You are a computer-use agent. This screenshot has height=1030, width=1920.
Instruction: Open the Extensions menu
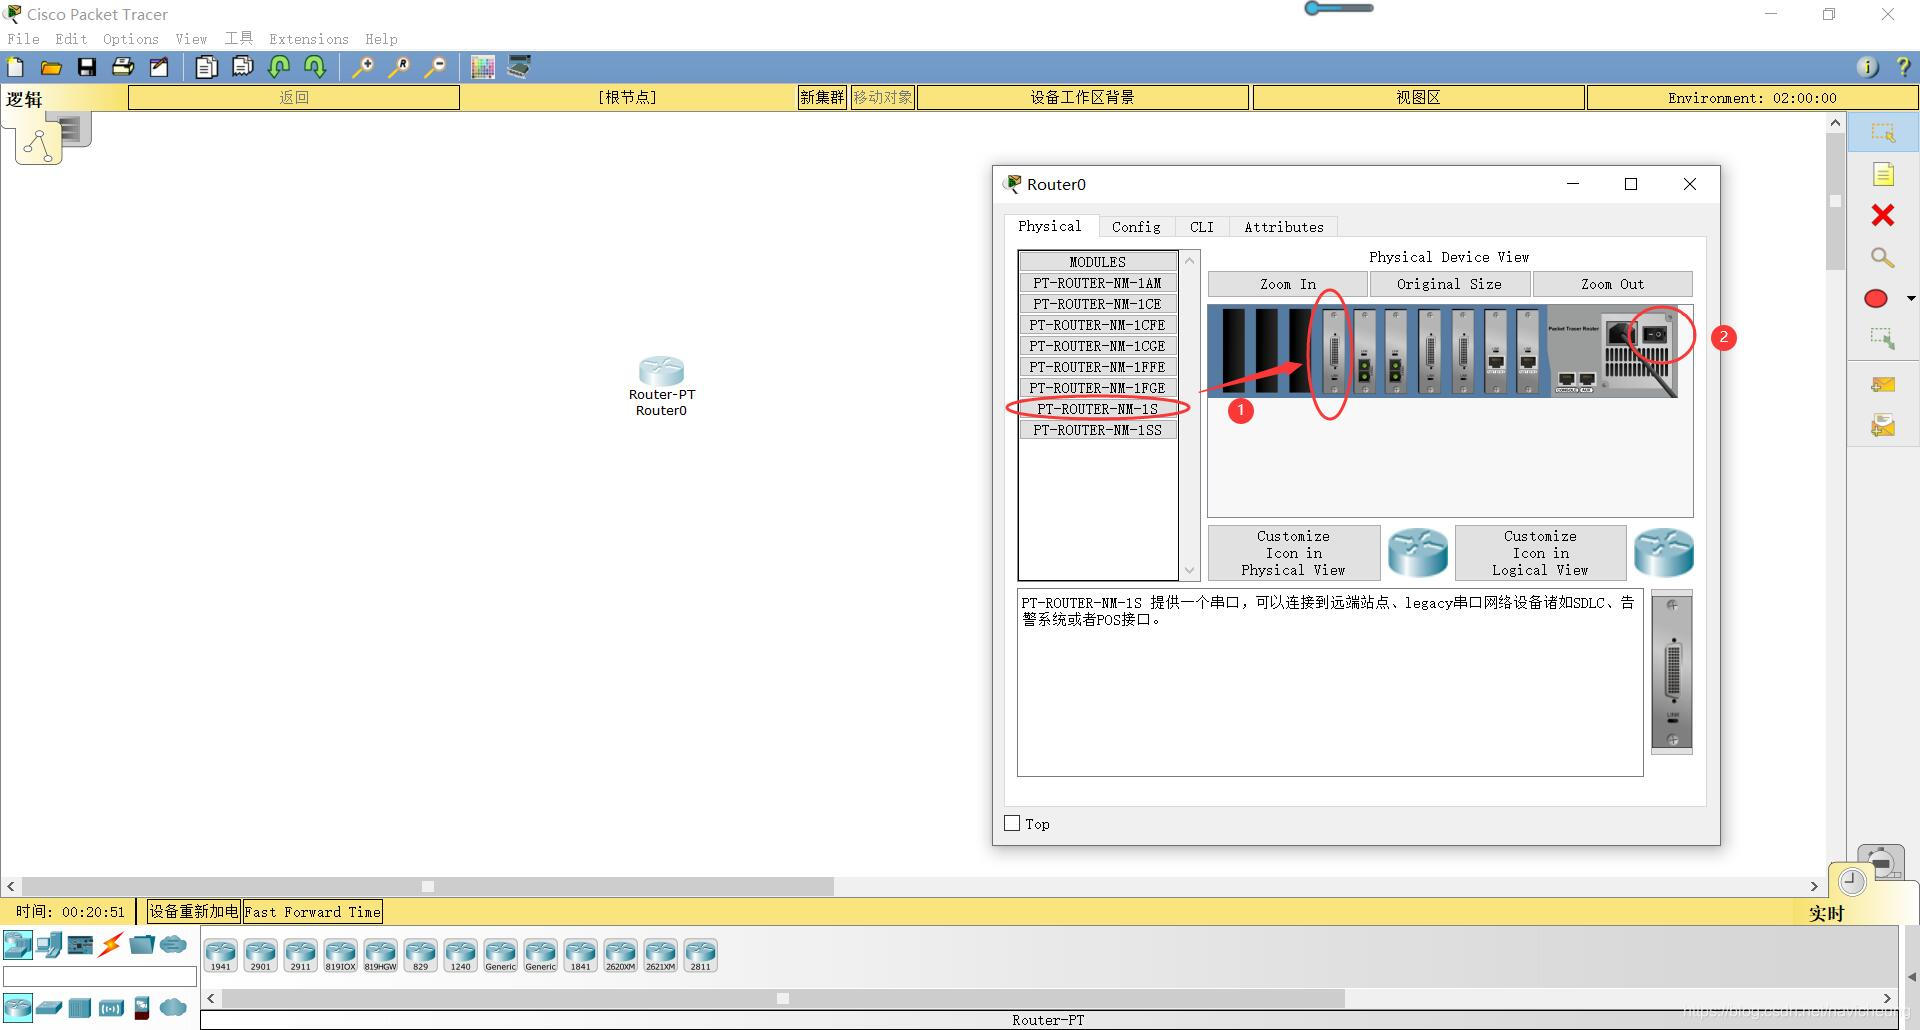[x=309, y=39]
